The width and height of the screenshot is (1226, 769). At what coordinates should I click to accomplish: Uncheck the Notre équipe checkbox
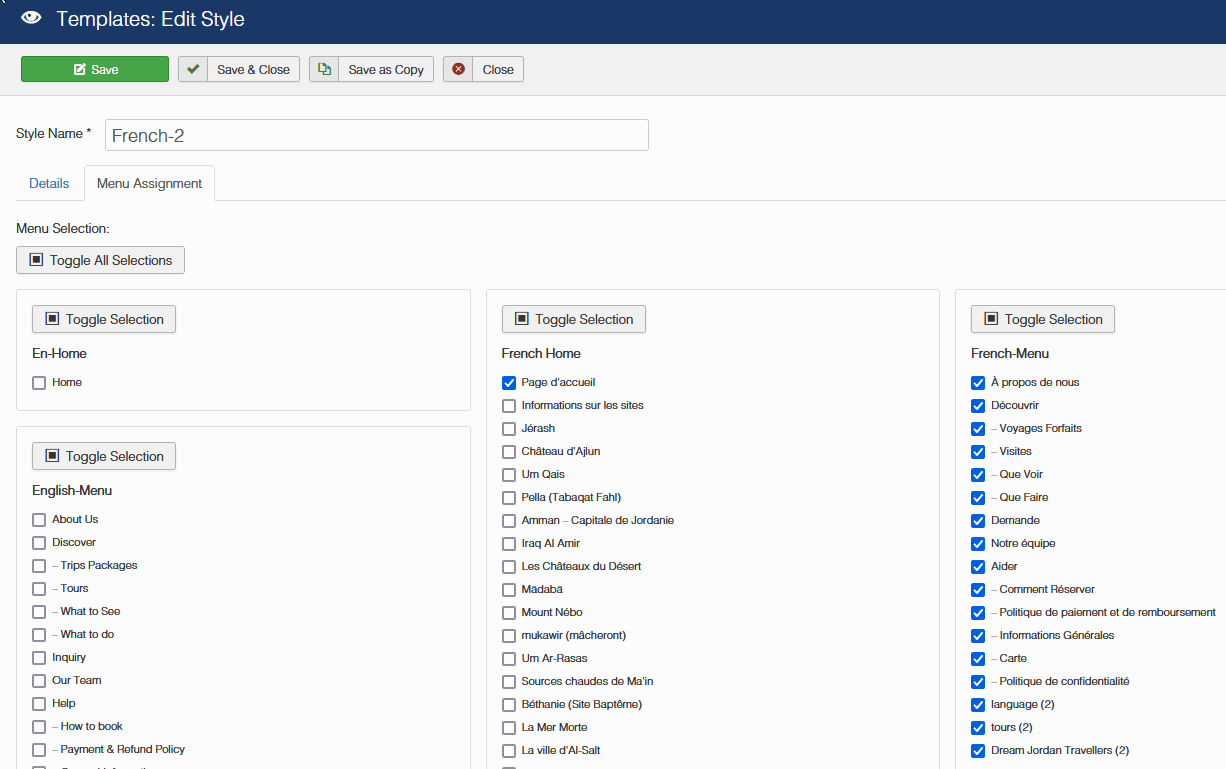(x=978, y=544)
